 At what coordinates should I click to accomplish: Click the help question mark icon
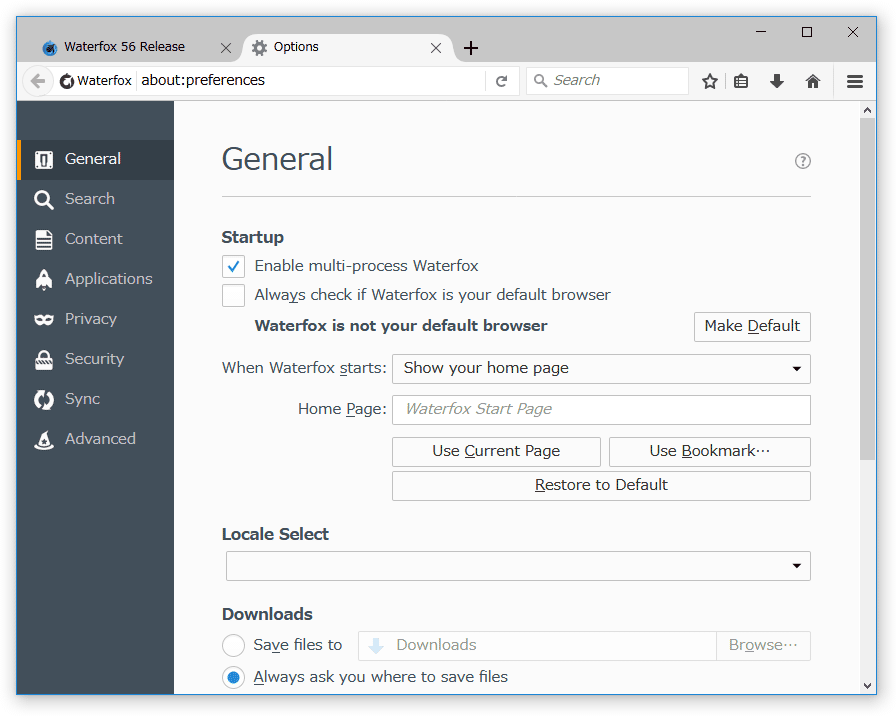(802, 161)
